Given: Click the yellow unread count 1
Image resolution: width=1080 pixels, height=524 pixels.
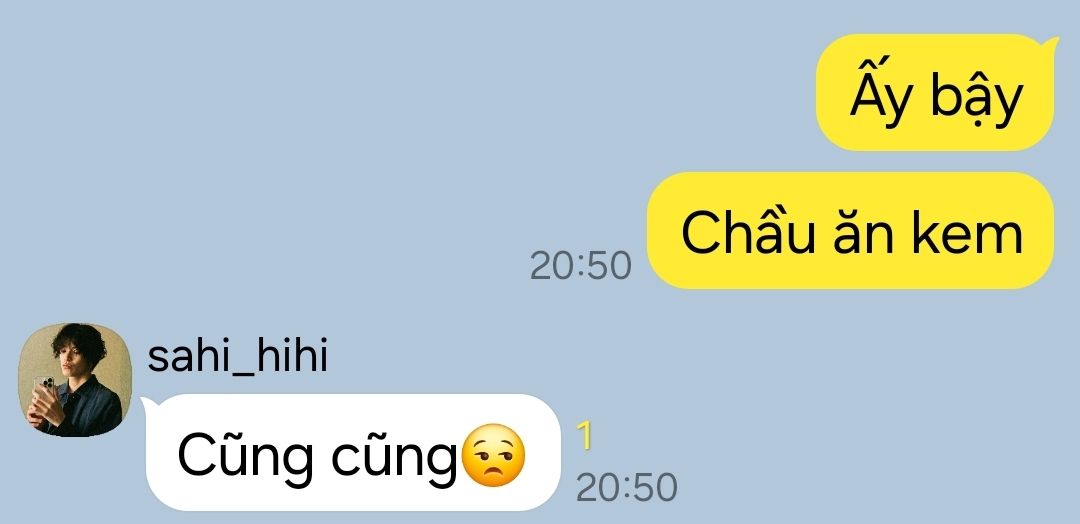Looking at the screenshot, I should [583, 436].
